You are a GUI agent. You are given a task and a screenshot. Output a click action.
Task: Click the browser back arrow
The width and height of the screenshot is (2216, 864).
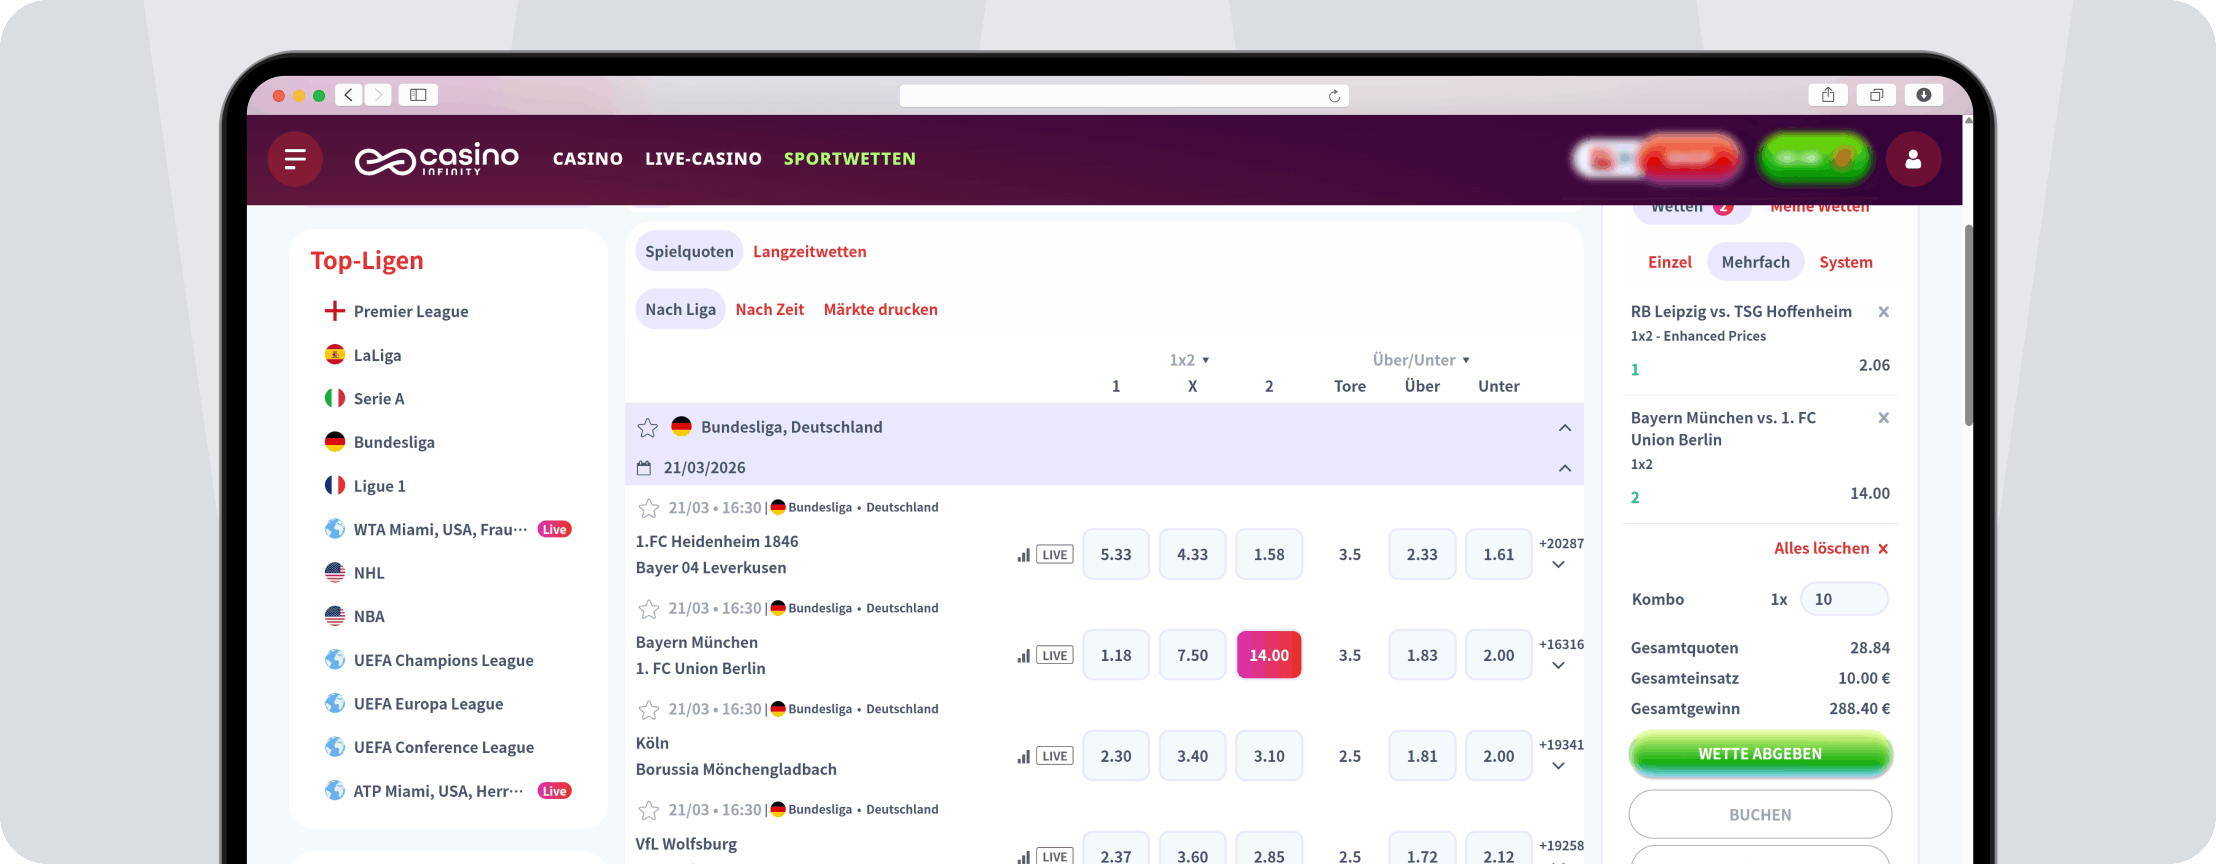tap(348, 95)
